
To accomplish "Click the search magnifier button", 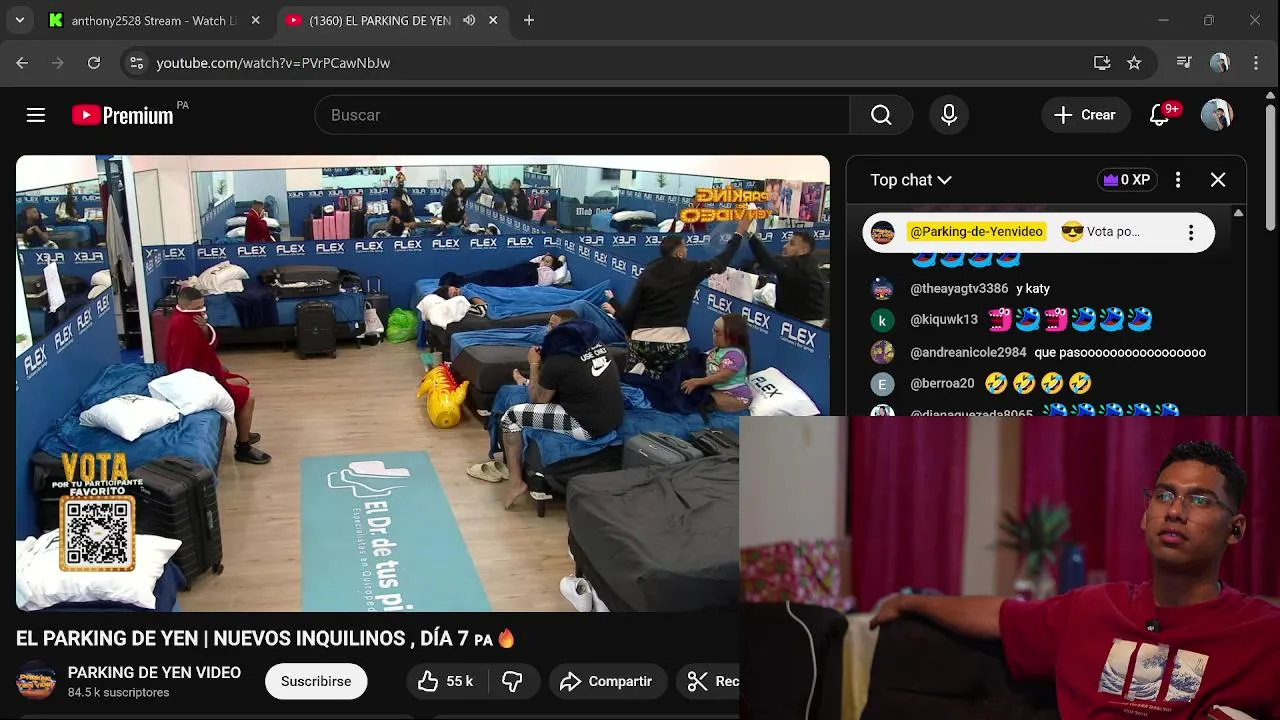I will coord(881,115).
